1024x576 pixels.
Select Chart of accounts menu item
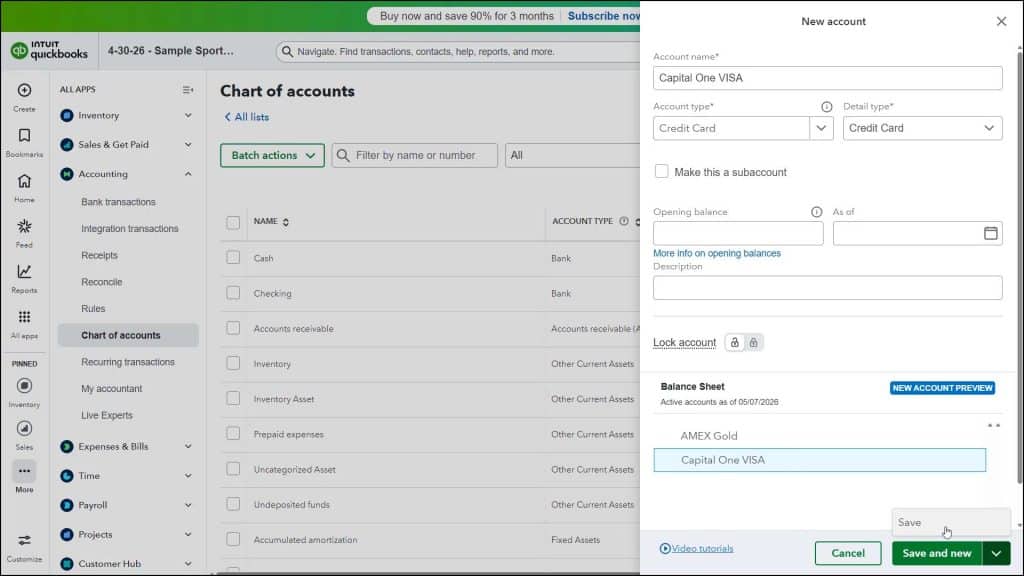pos(128,335)
